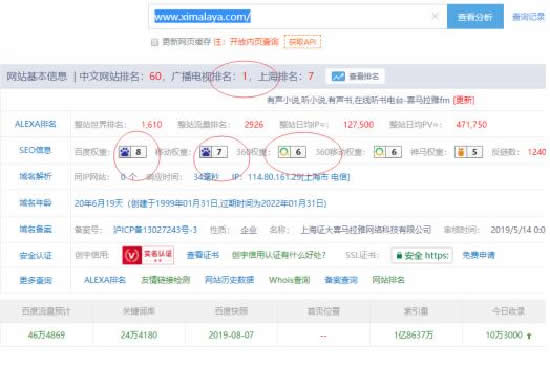Click the IP address 114.80.161.29 link
Screen dimensions: 550x367
(299, 177)
